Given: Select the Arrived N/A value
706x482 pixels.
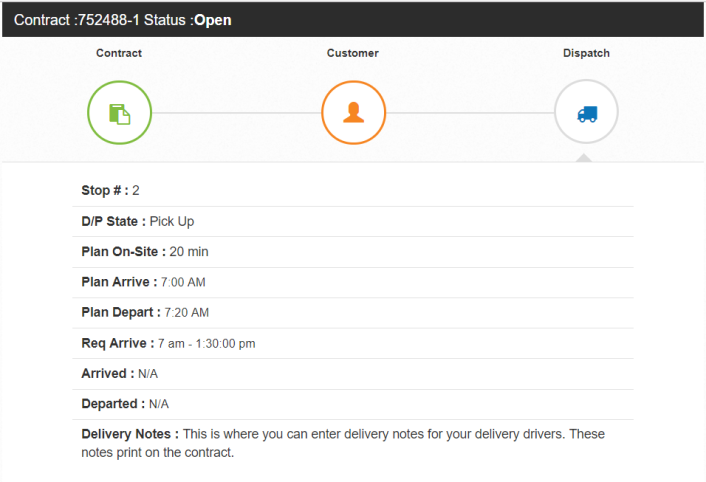Looking at the screenshot, I should (148, 374).
